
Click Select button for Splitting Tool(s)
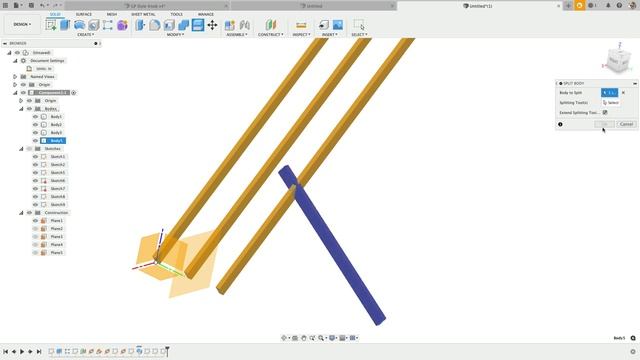pyautogui.click(x=611, y=103)
